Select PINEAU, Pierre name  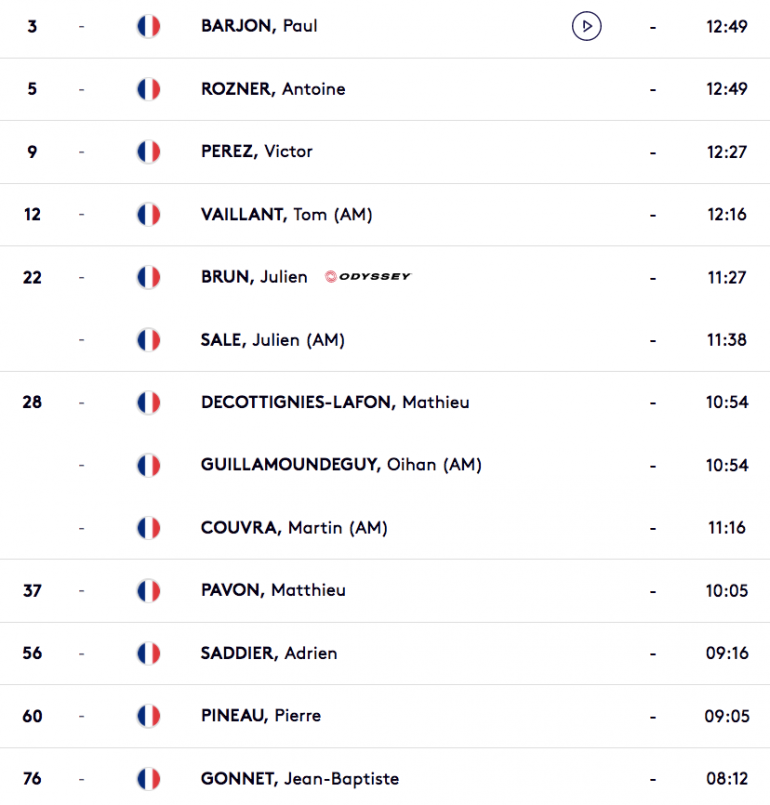(x=261, y=716)
